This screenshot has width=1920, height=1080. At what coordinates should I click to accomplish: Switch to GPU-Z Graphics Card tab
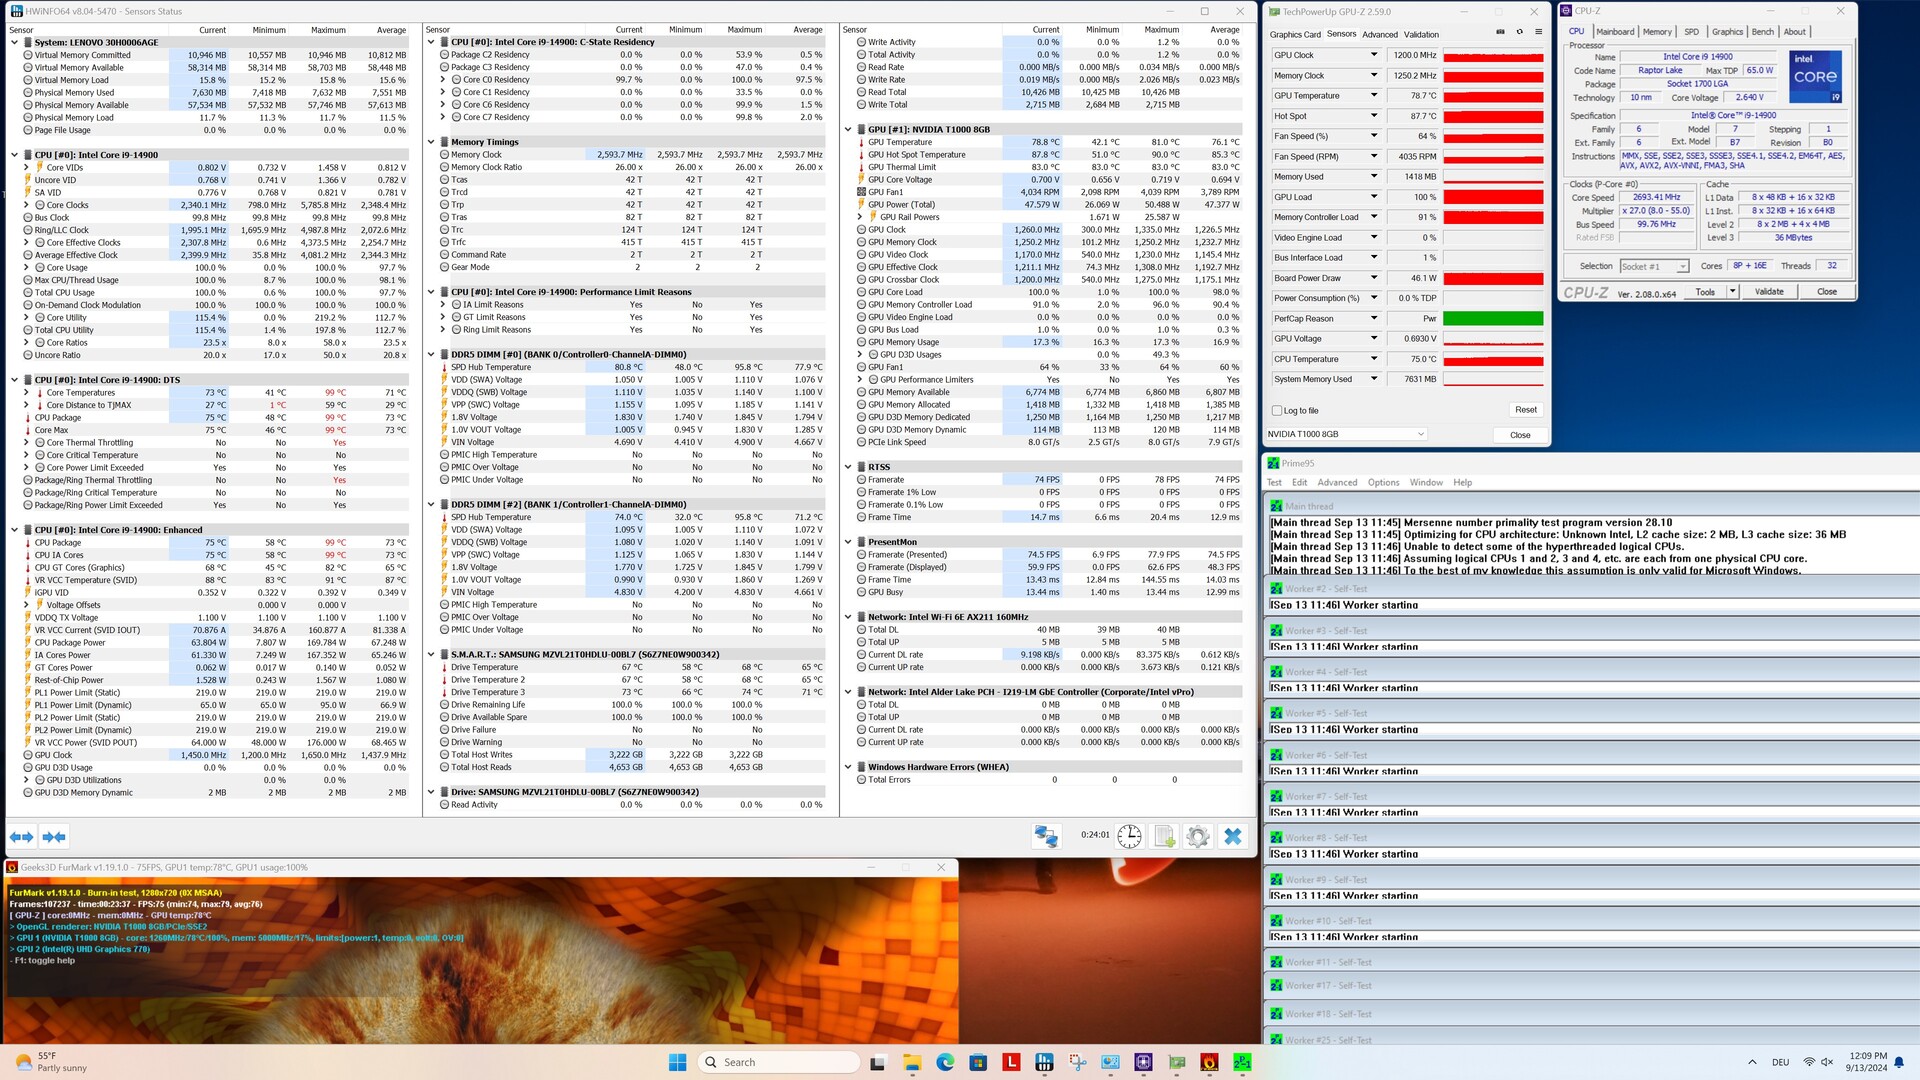(1294, 34)
